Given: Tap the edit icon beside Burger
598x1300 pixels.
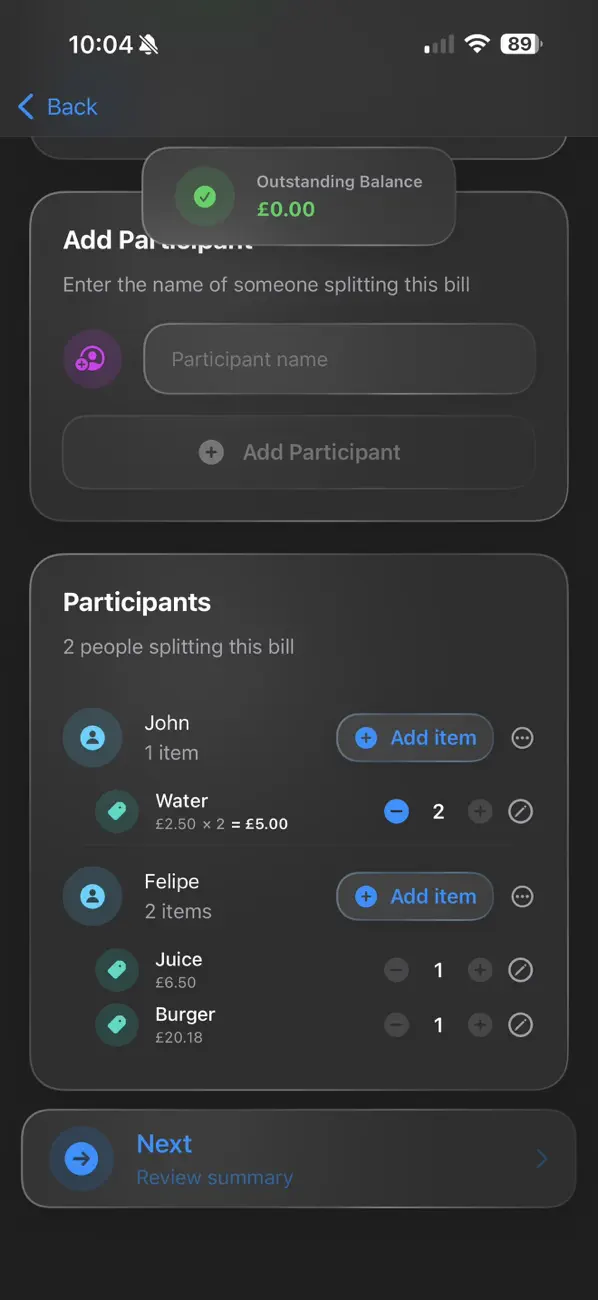Looking at the screenshot, I should [x=520, y=1024].
